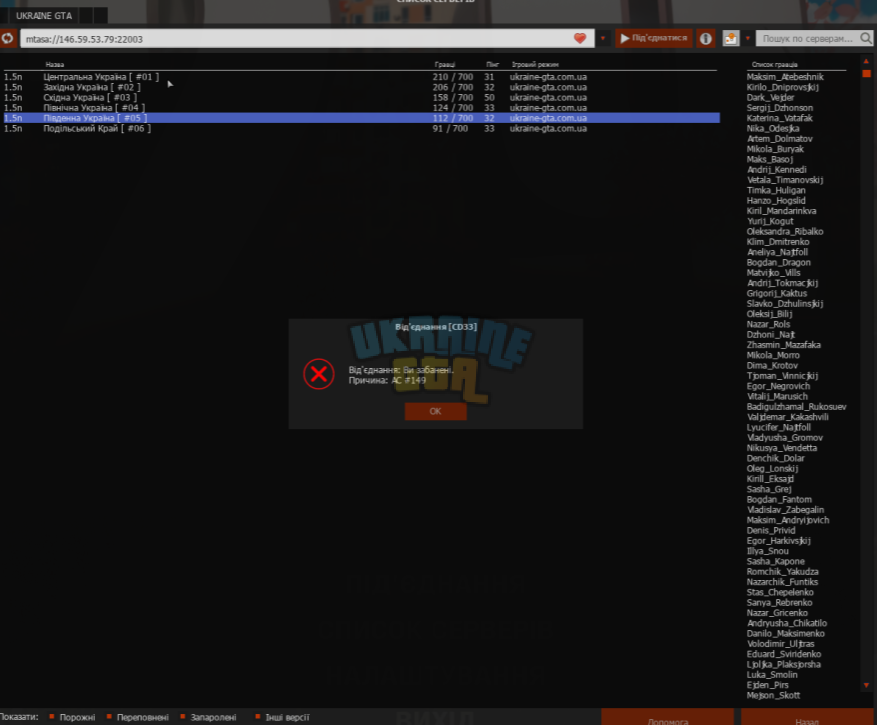The image size is (877, 725).
Task: Click the refresh server list icon
Action: click(7, 39)
